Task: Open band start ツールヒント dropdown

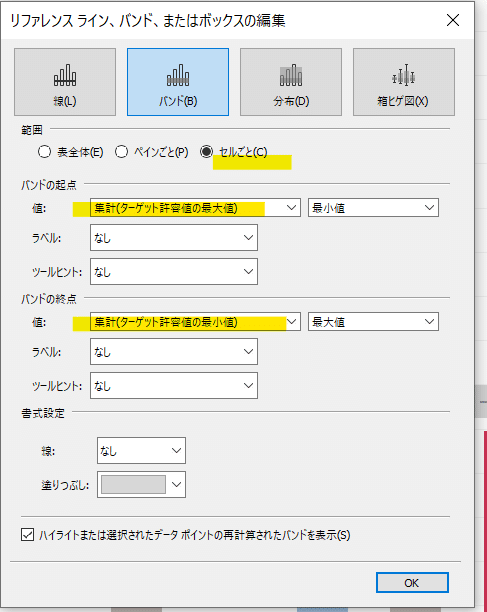Action: click(174, 271)
